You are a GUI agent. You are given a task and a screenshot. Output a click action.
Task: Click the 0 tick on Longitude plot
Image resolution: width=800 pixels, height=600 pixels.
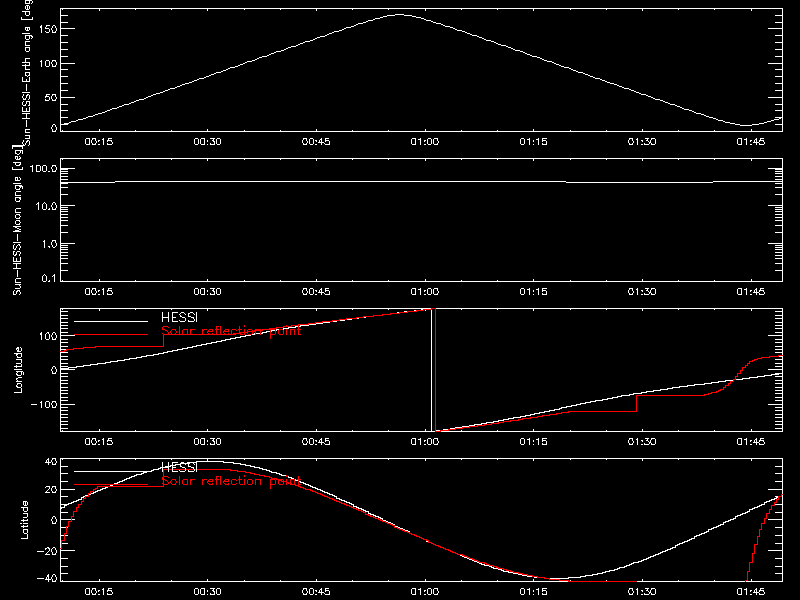55,370
